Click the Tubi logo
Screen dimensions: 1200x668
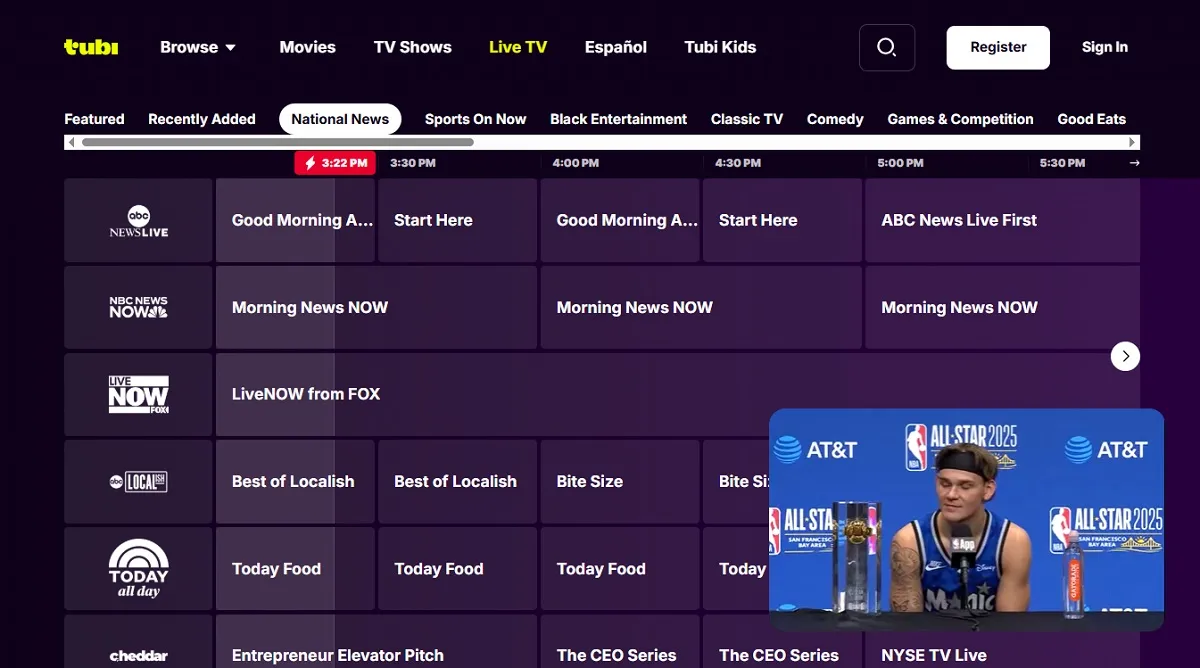point(91,47)
